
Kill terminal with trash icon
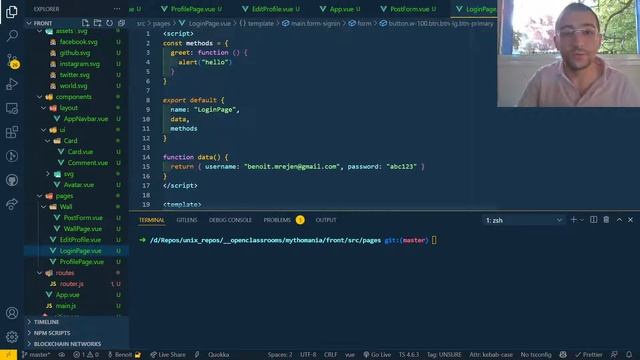click(x=606, y=220)
